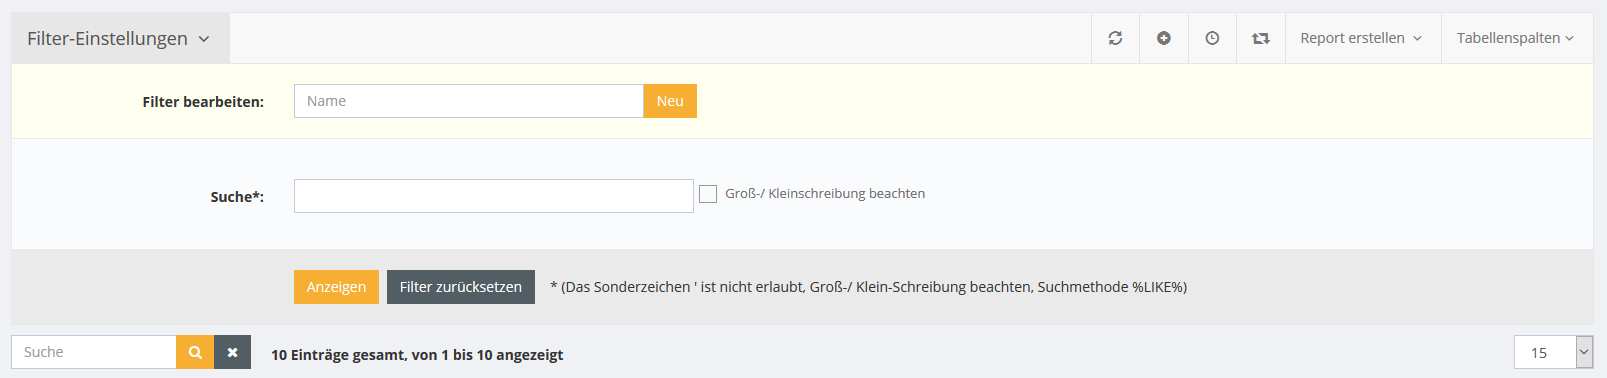Click the bottom quick Suche input box
The image size is (1607, 378).
94,352
